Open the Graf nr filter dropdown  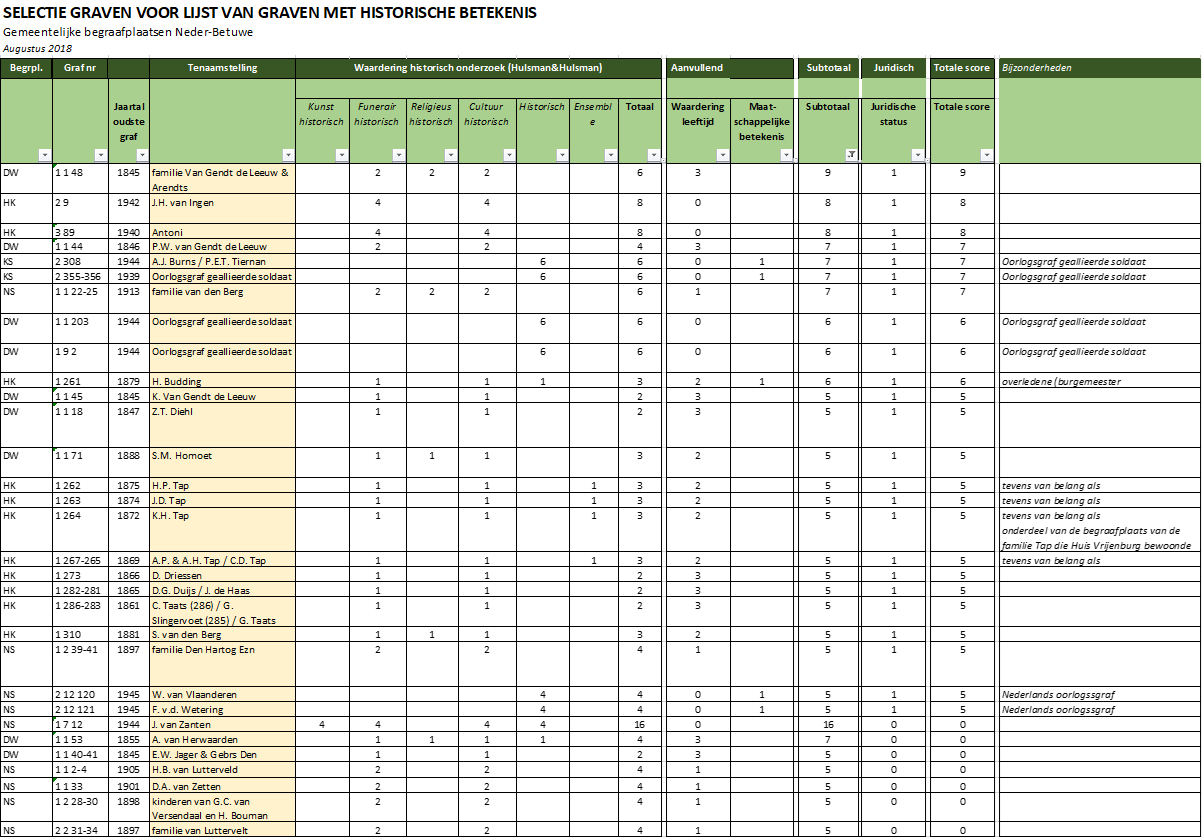[100, 155]
